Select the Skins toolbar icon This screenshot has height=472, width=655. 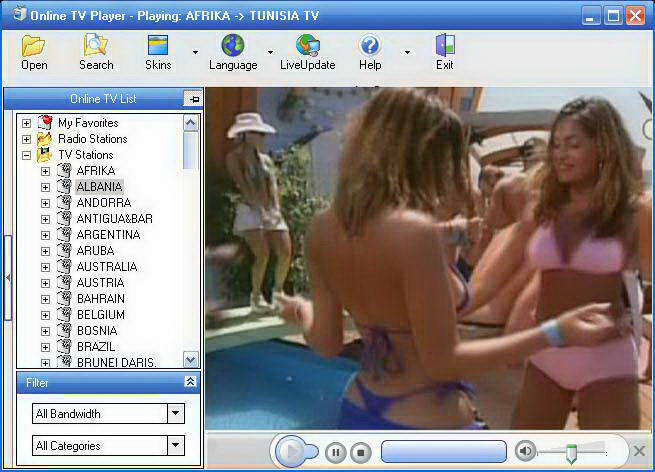click(x=158, y=45)
